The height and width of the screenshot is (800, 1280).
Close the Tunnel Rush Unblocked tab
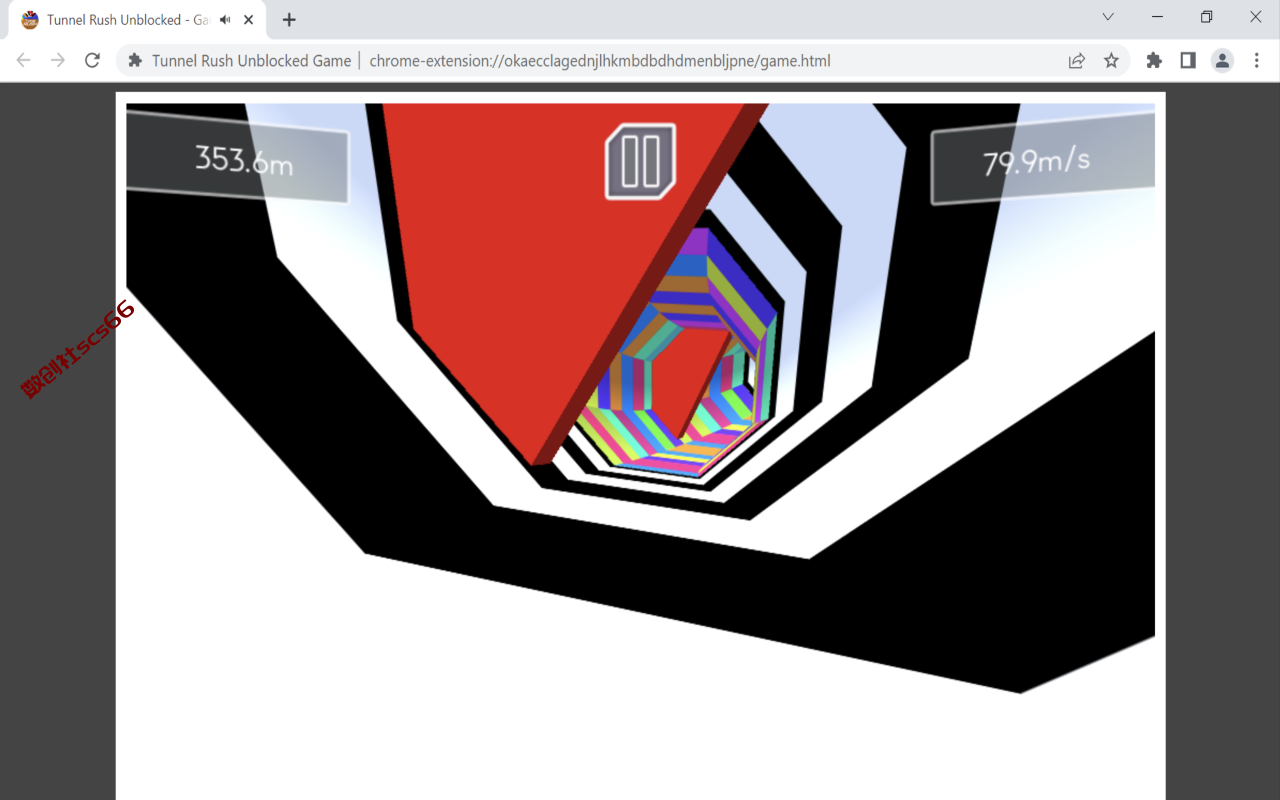(x=249, y=19)
